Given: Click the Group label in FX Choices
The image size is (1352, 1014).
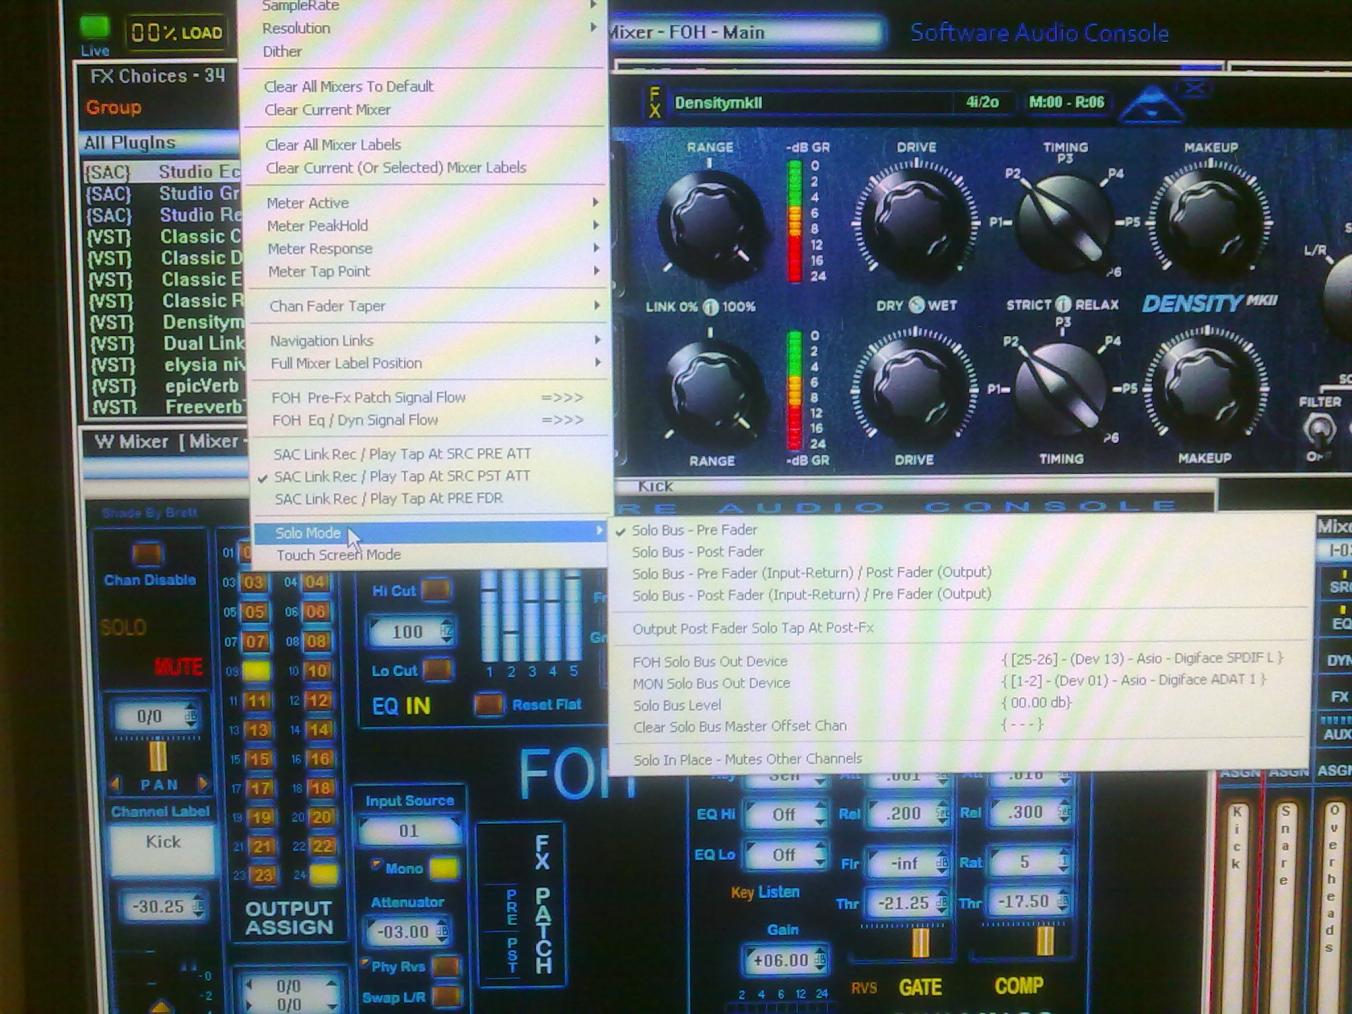Looking at the screenshot, I should click(x=113, y=108).
